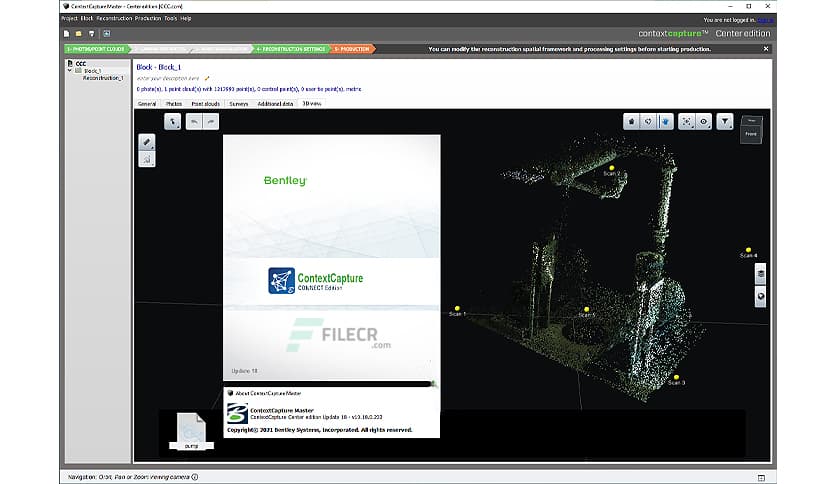Click the Redo arrow in the 3D view
The image size is (836, 484).
[211, 122]
